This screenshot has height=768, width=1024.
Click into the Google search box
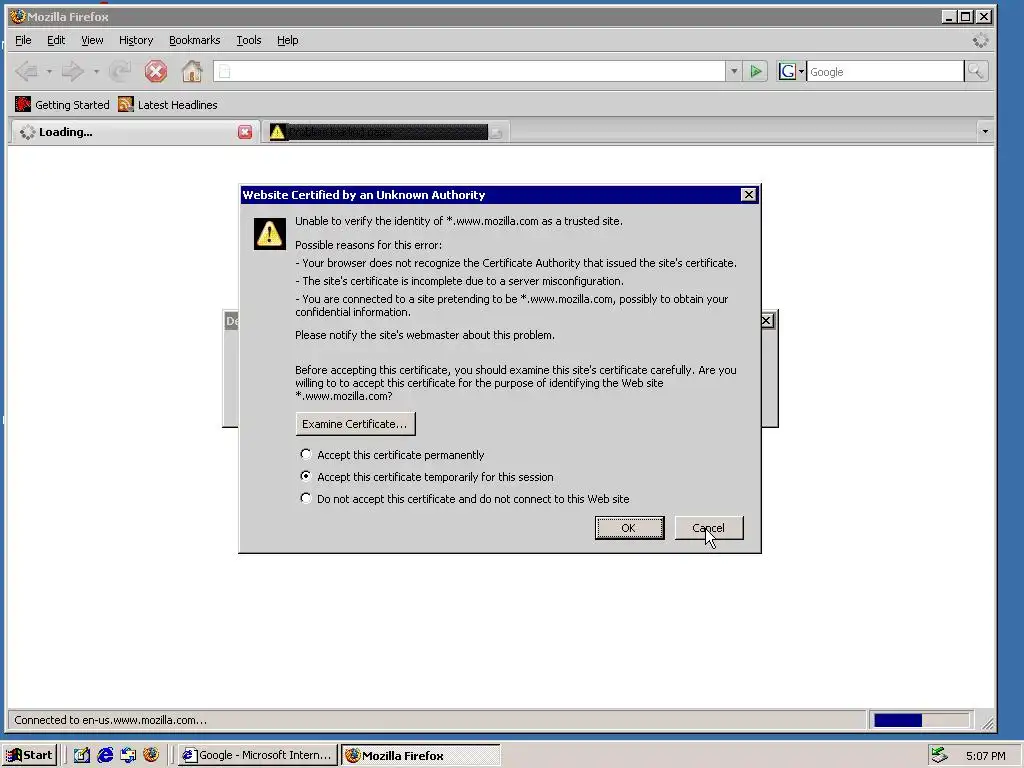885,71
